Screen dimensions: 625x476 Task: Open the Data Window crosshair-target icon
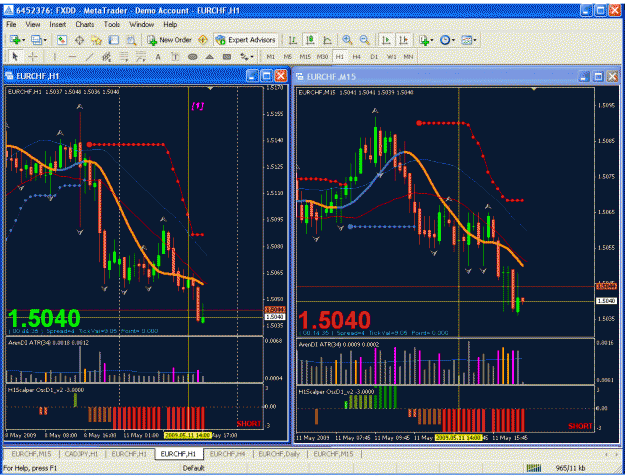point(79,40)
